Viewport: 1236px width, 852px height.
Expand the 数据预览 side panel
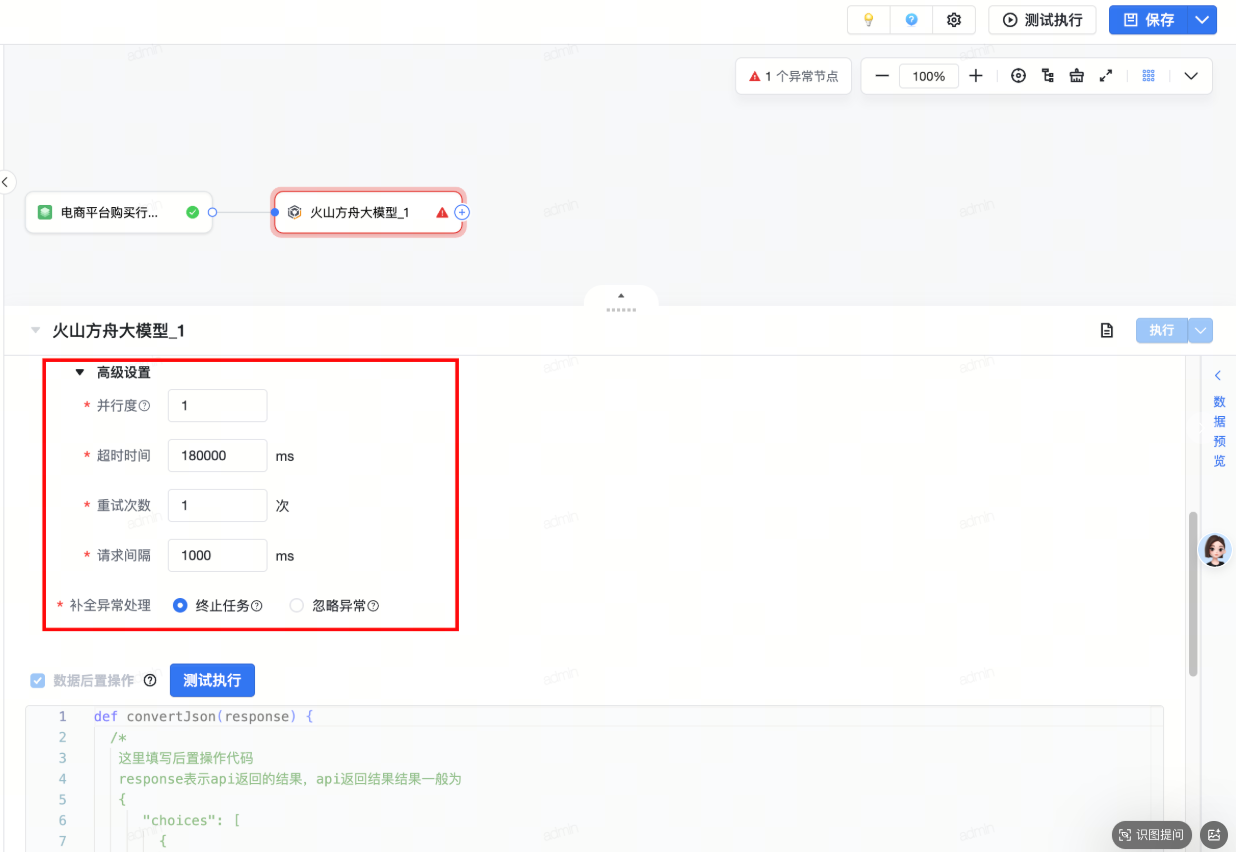(1218, 417)
